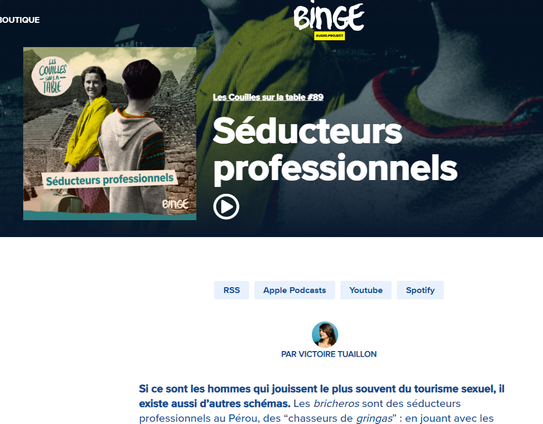The image size is (543, 424).
Task: Listen on Spotify button
Action: coord(420,290)
